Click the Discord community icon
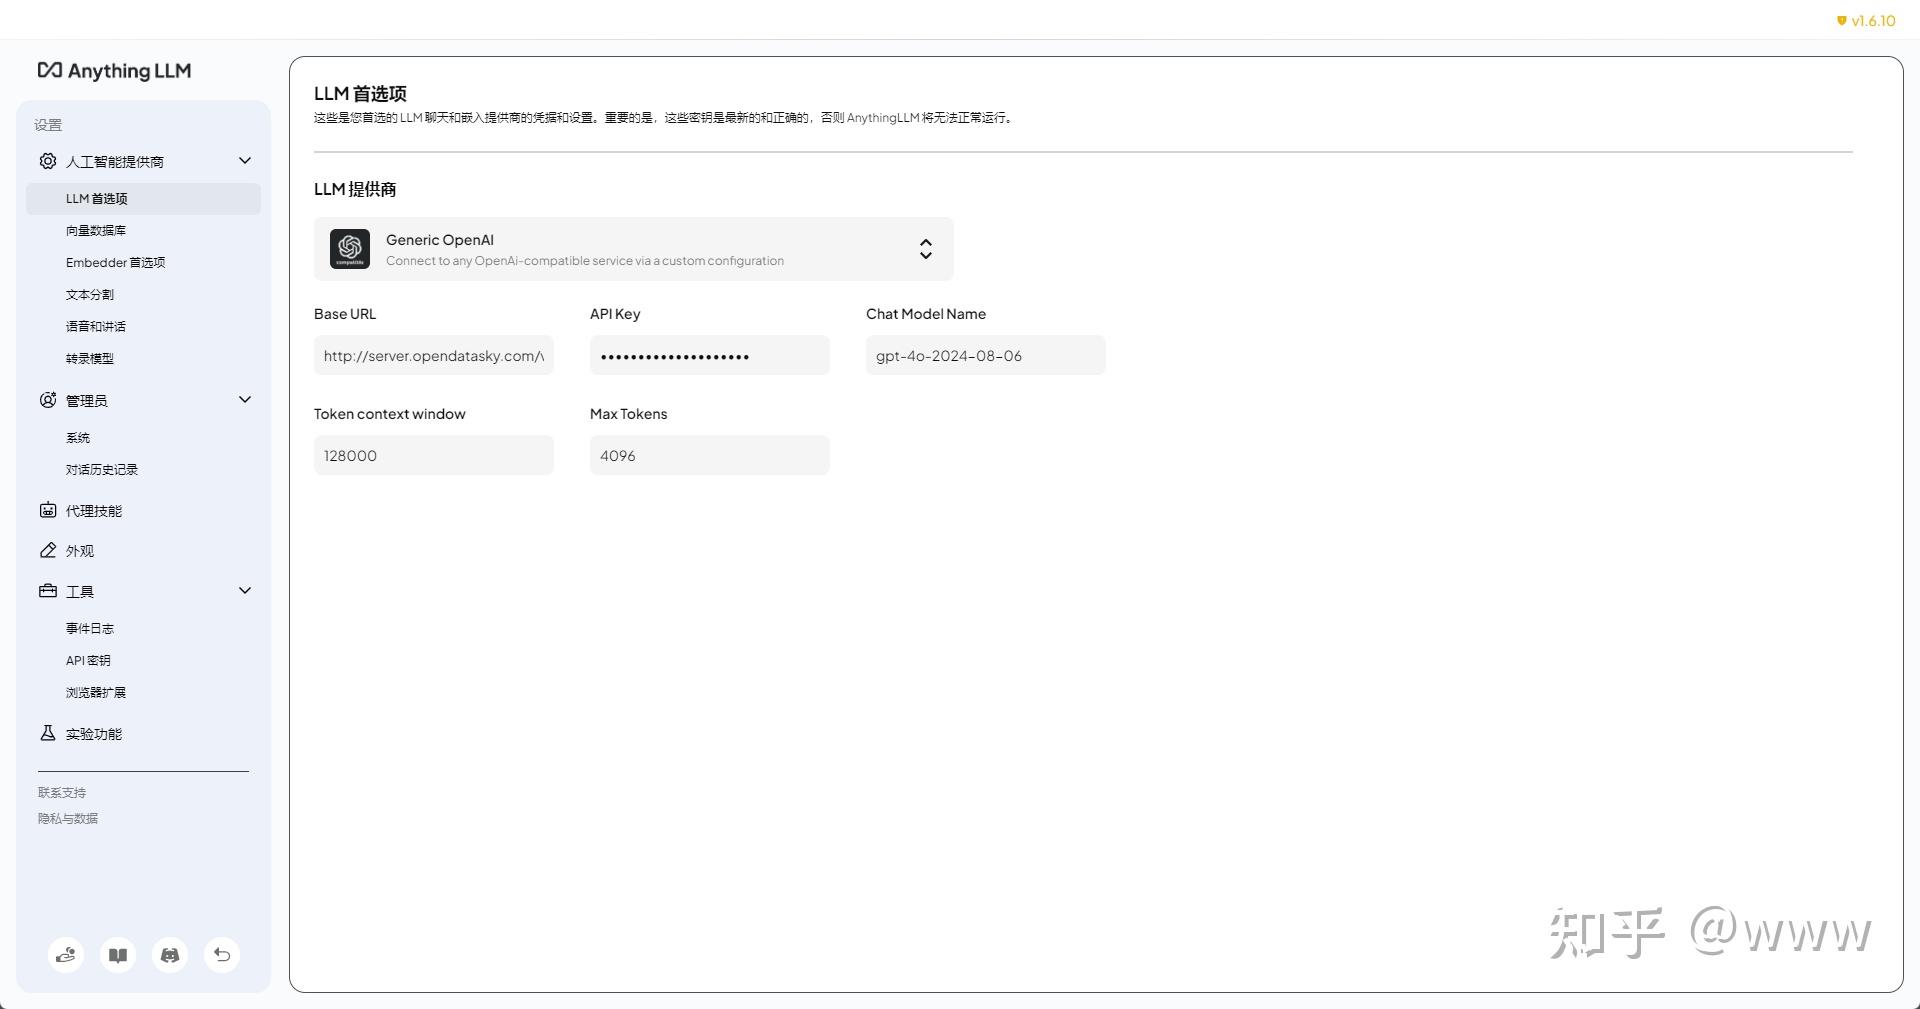This screenshot has height=1009, width=1920. [x=169, y=955]
